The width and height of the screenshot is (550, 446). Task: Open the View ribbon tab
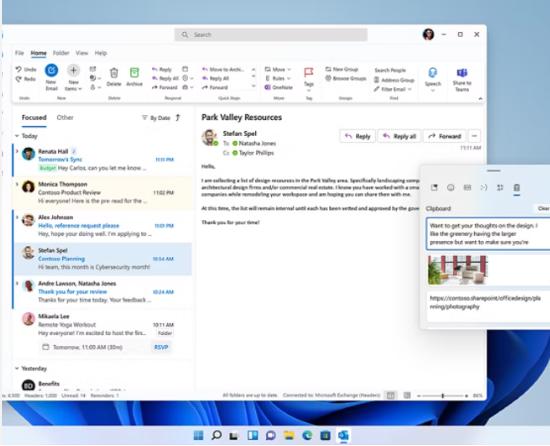click(x=82, y=53)
